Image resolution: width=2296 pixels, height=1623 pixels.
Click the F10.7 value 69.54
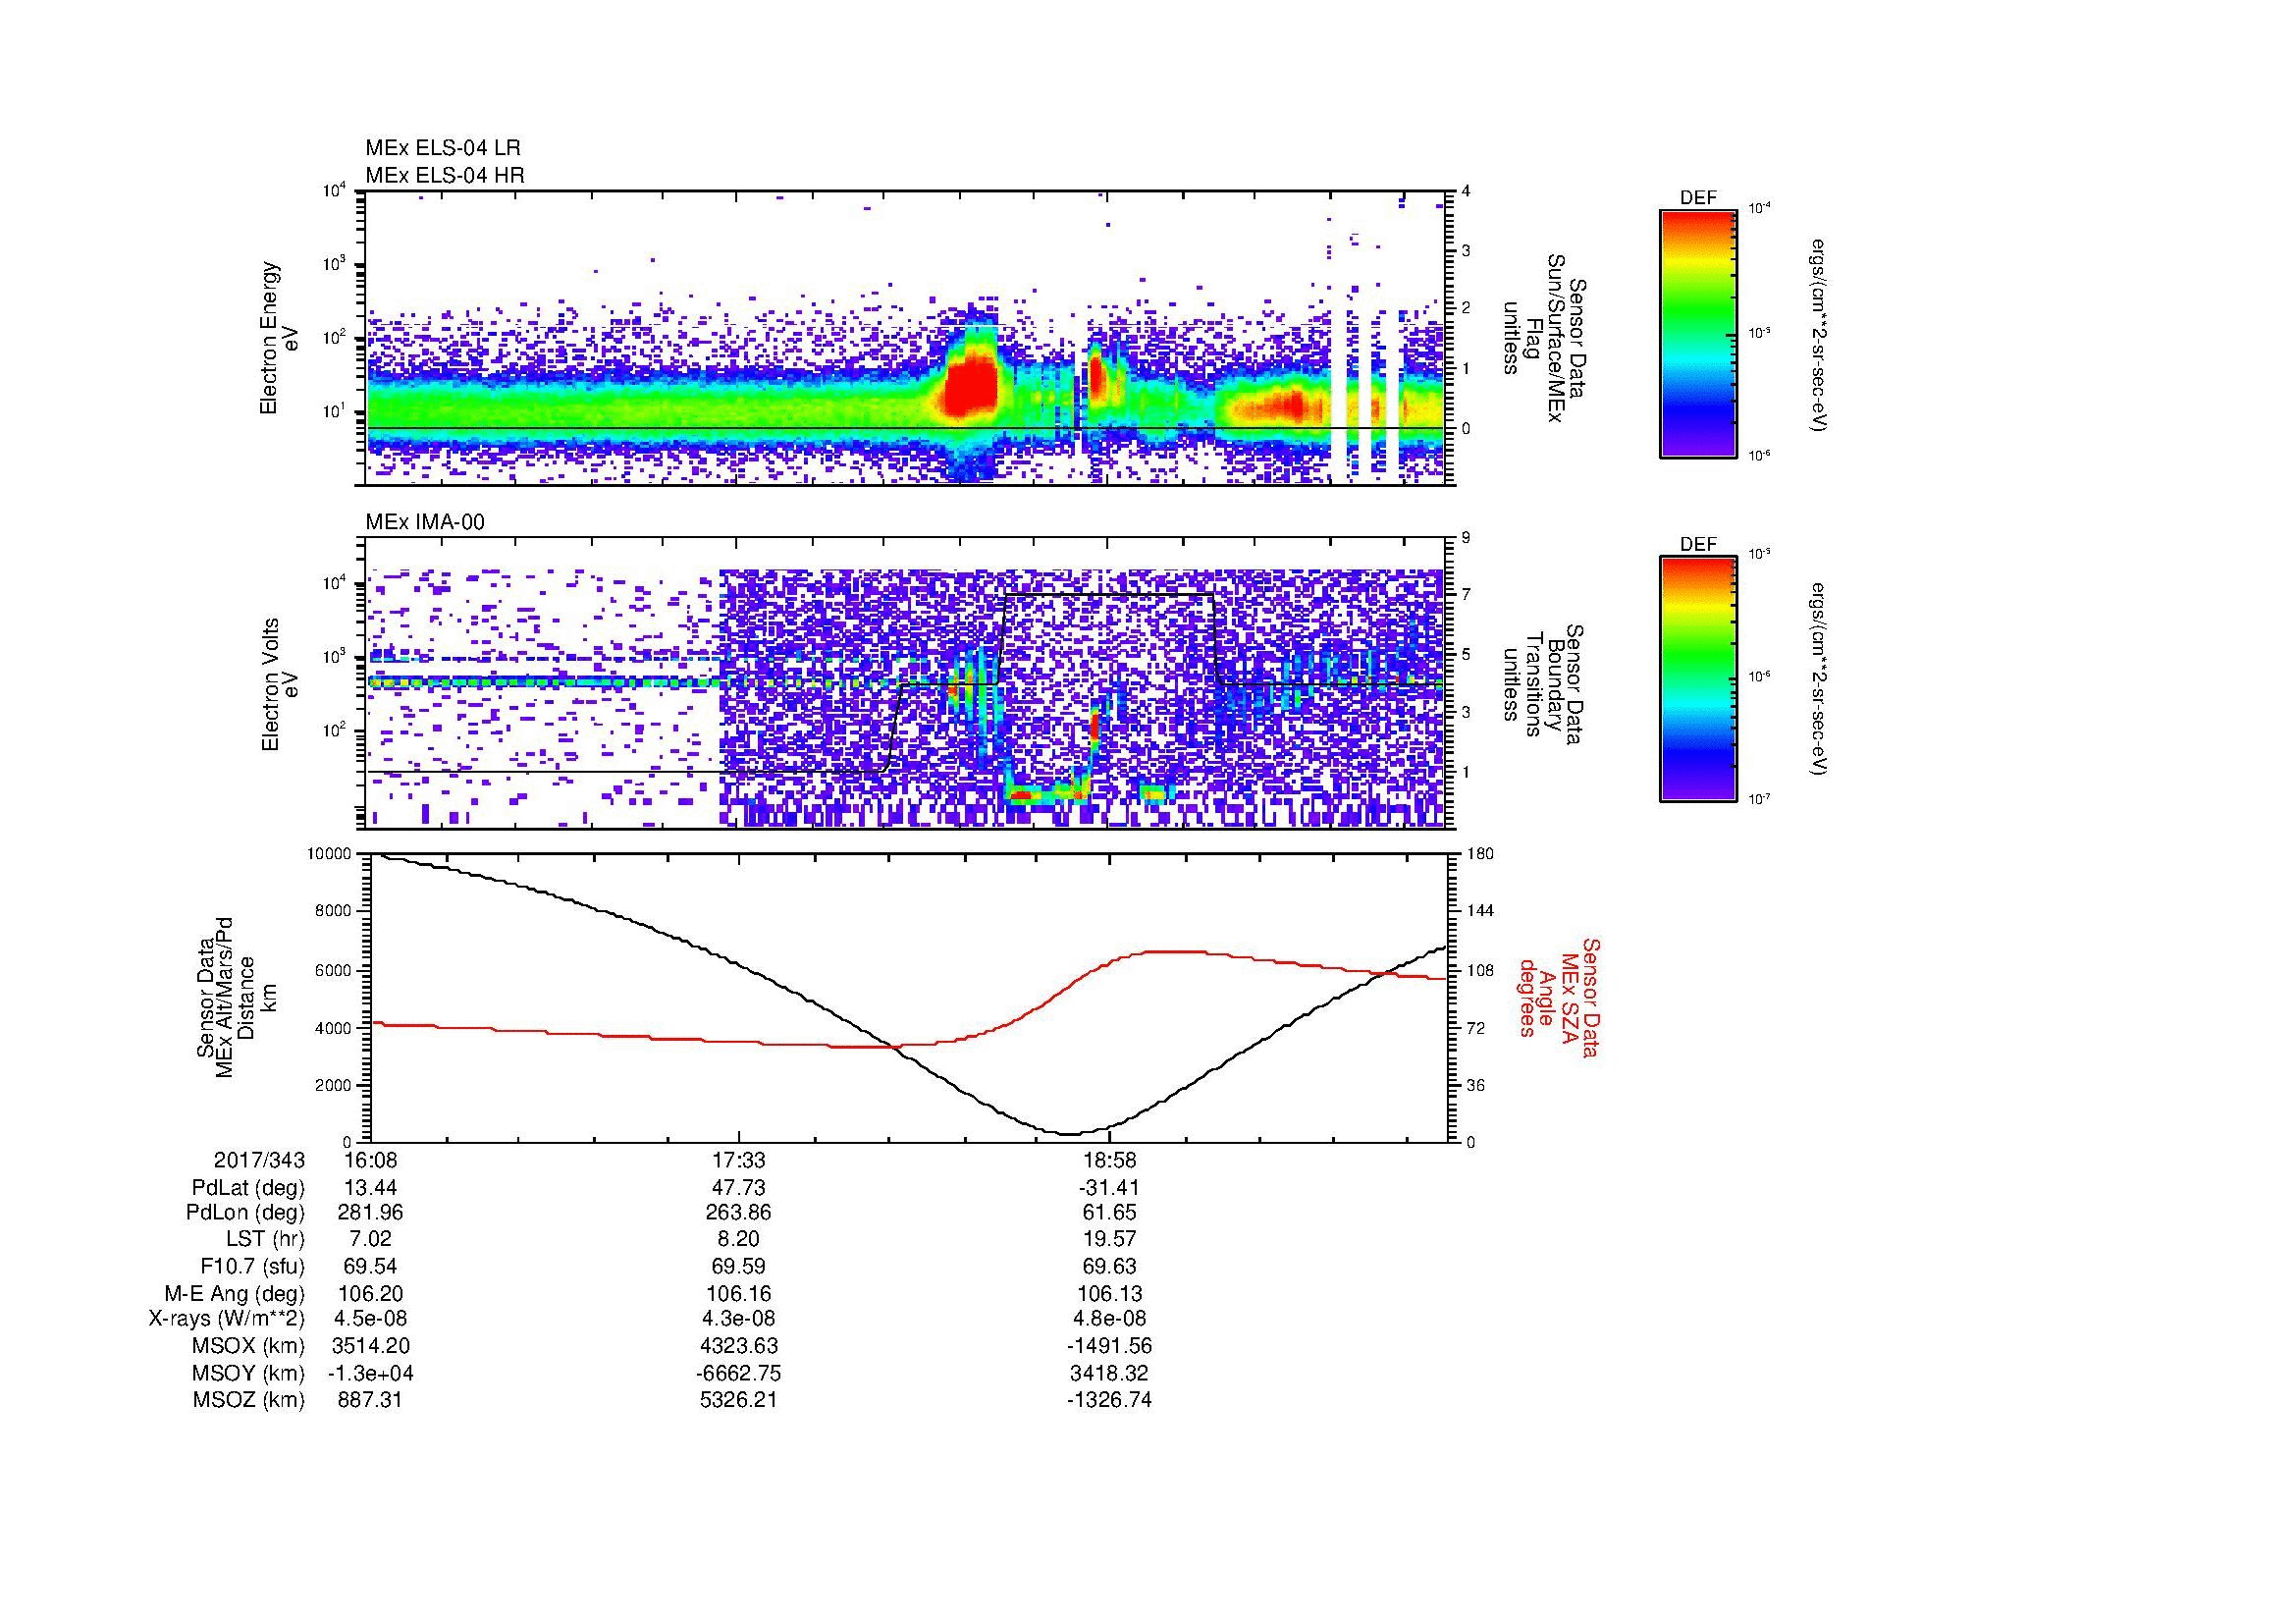coord(371,1266)
